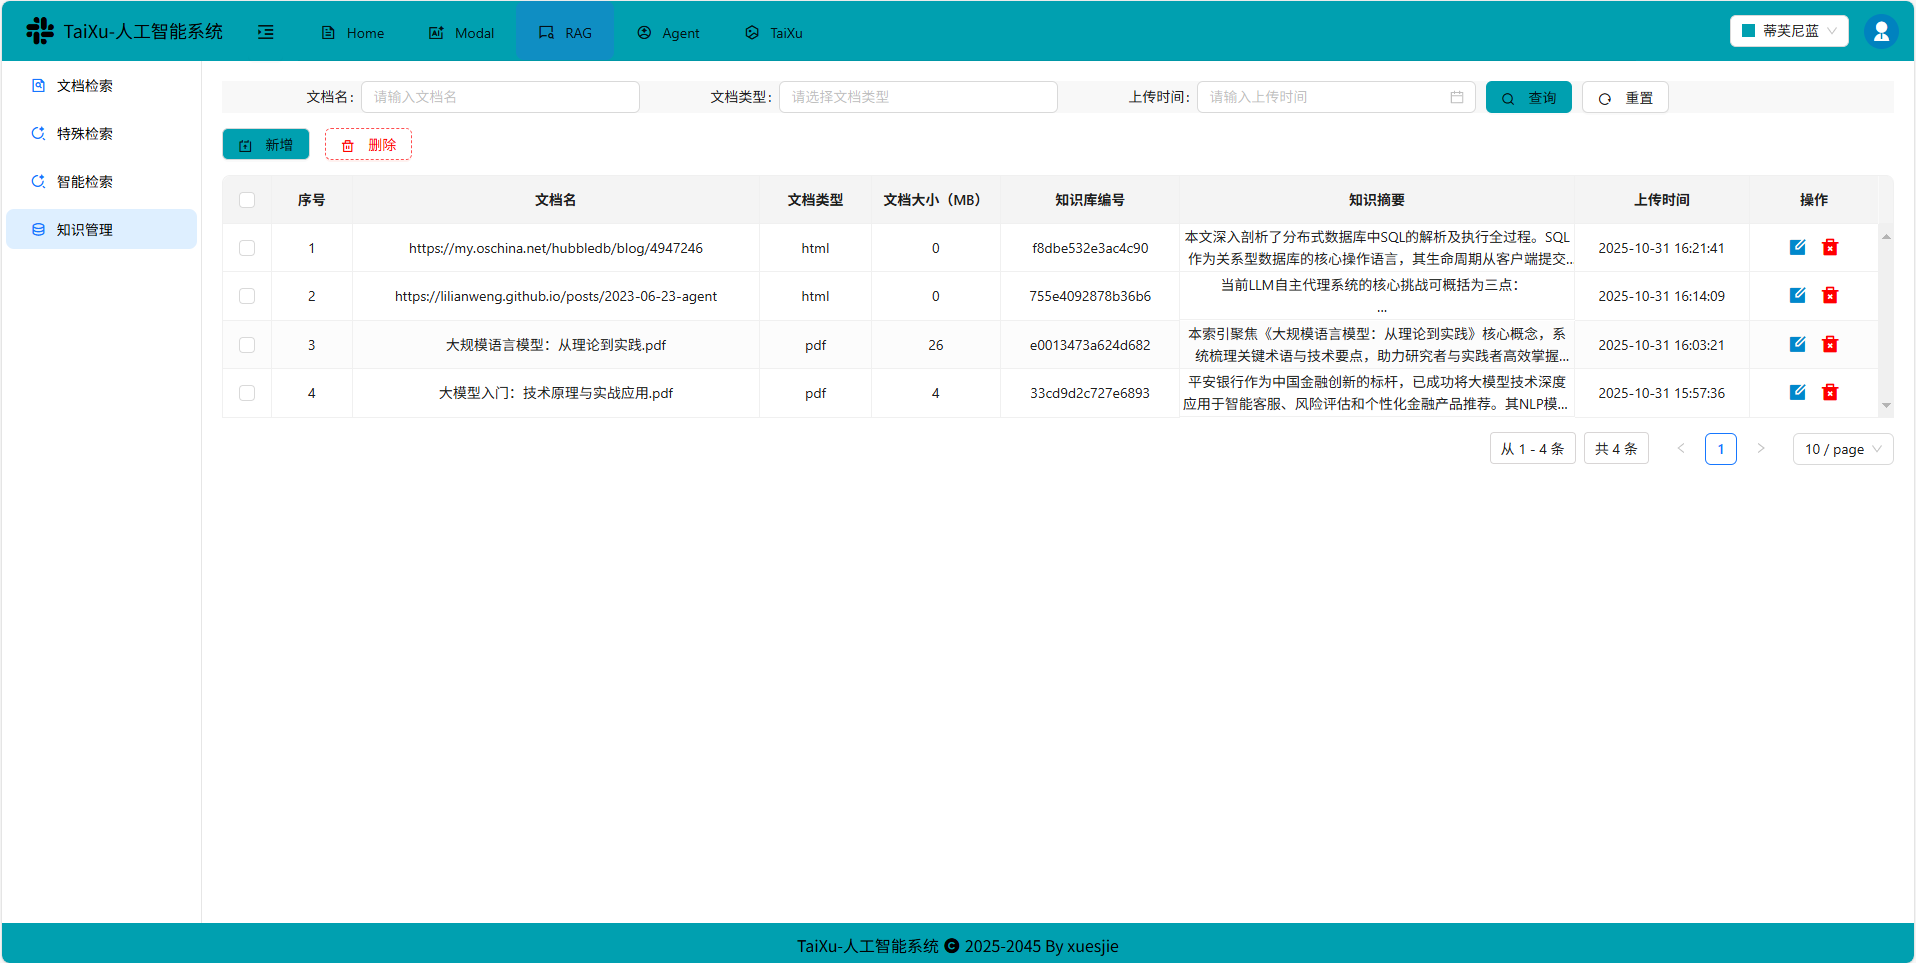The image size is (1916, 963).
Task: Click the 平安银行 summary cell in row 4
Action: coord(1376,393)
